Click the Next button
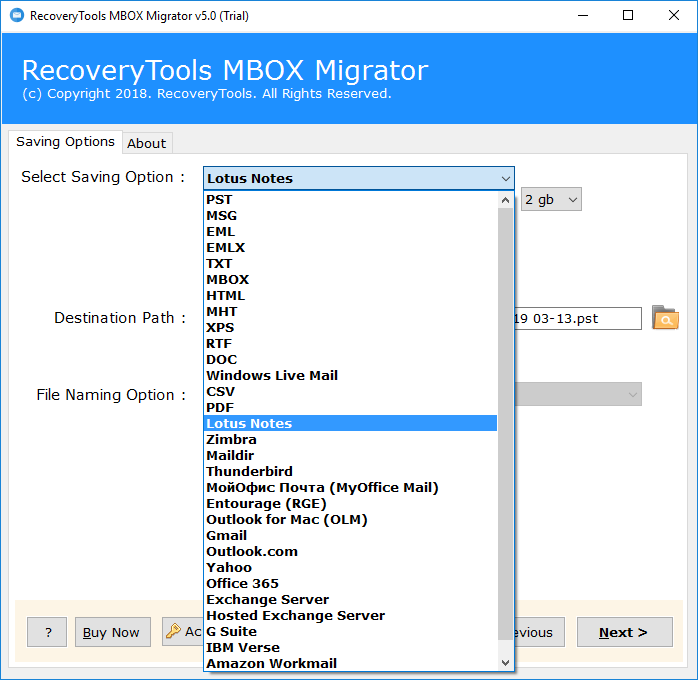This screenshot has width=698, height=680. coord(625,632)
